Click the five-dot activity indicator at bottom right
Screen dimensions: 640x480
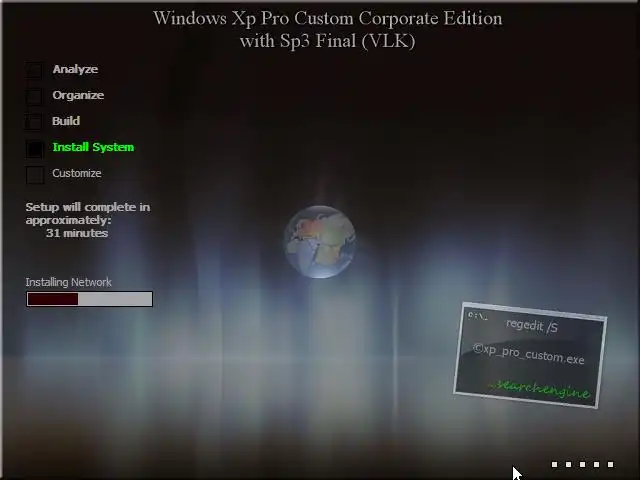582,464
